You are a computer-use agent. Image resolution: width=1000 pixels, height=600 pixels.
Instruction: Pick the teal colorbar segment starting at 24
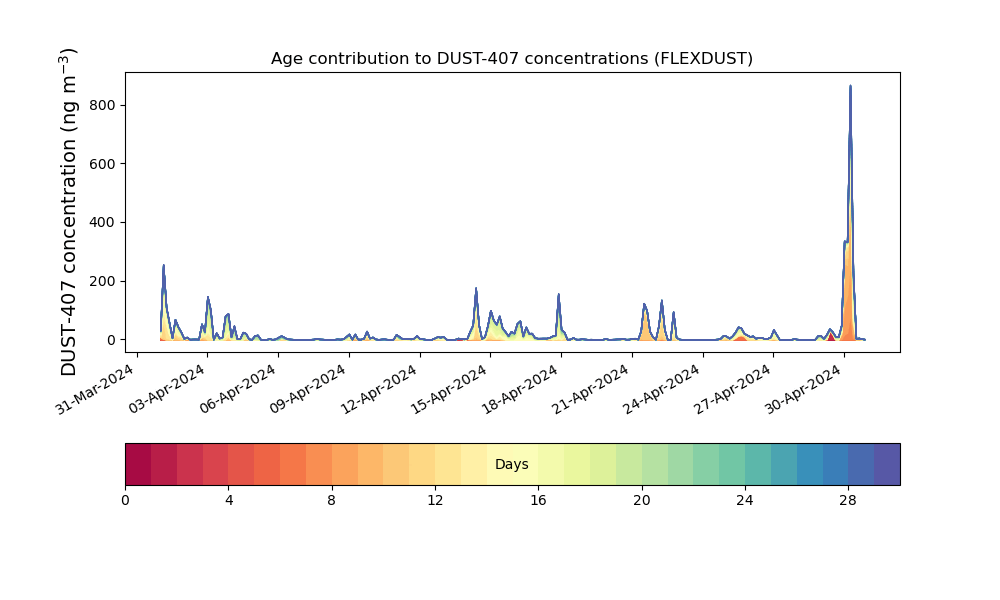coord(758,464)
